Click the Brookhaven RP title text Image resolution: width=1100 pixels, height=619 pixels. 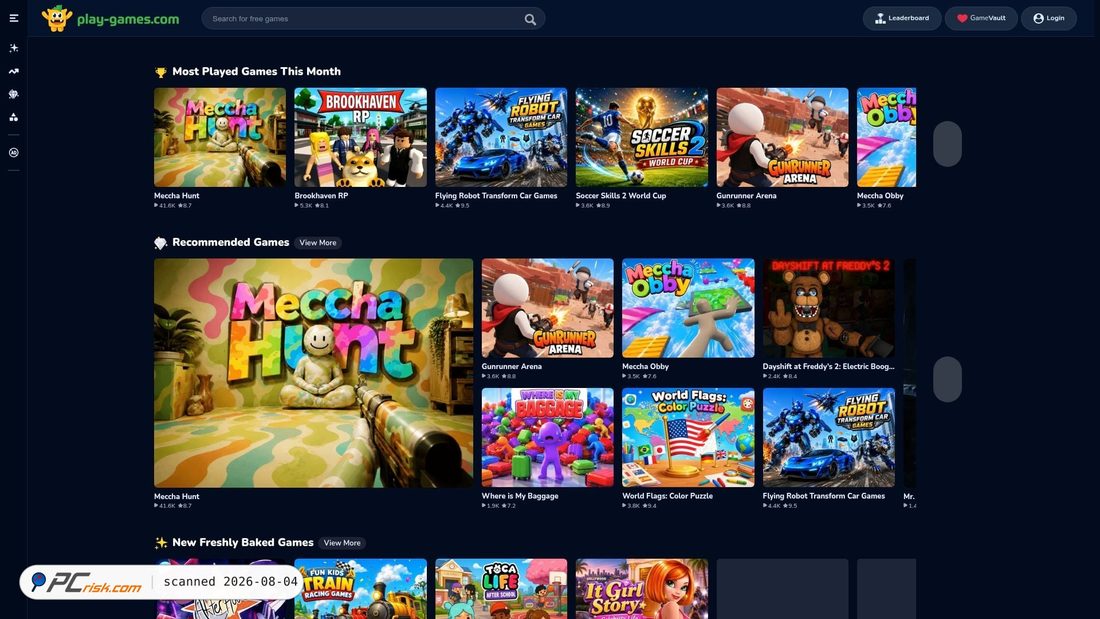321,196
